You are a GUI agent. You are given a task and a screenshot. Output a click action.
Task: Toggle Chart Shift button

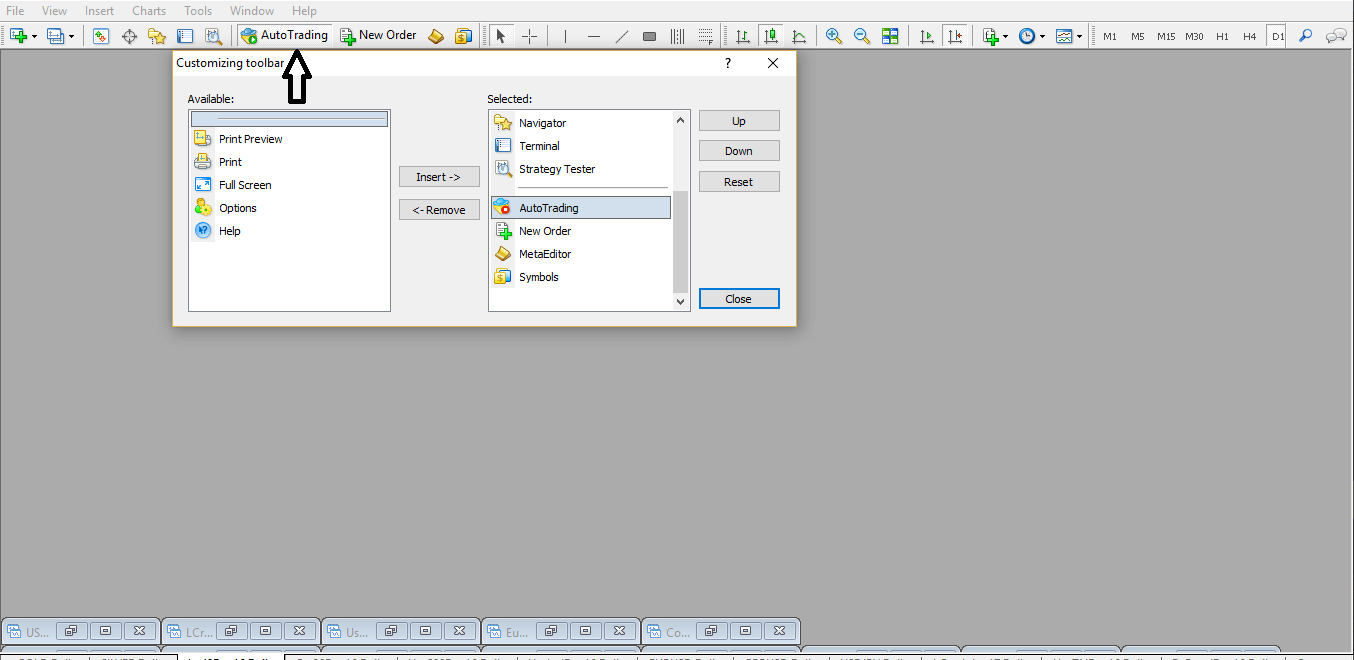pos(955,36)
